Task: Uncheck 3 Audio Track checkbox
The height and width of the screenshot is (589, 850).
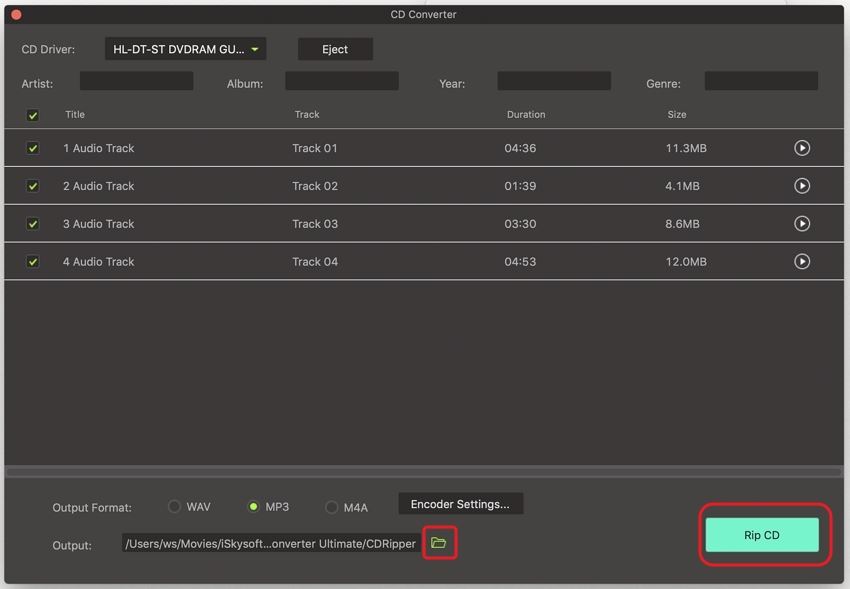Action: [33, 224]
